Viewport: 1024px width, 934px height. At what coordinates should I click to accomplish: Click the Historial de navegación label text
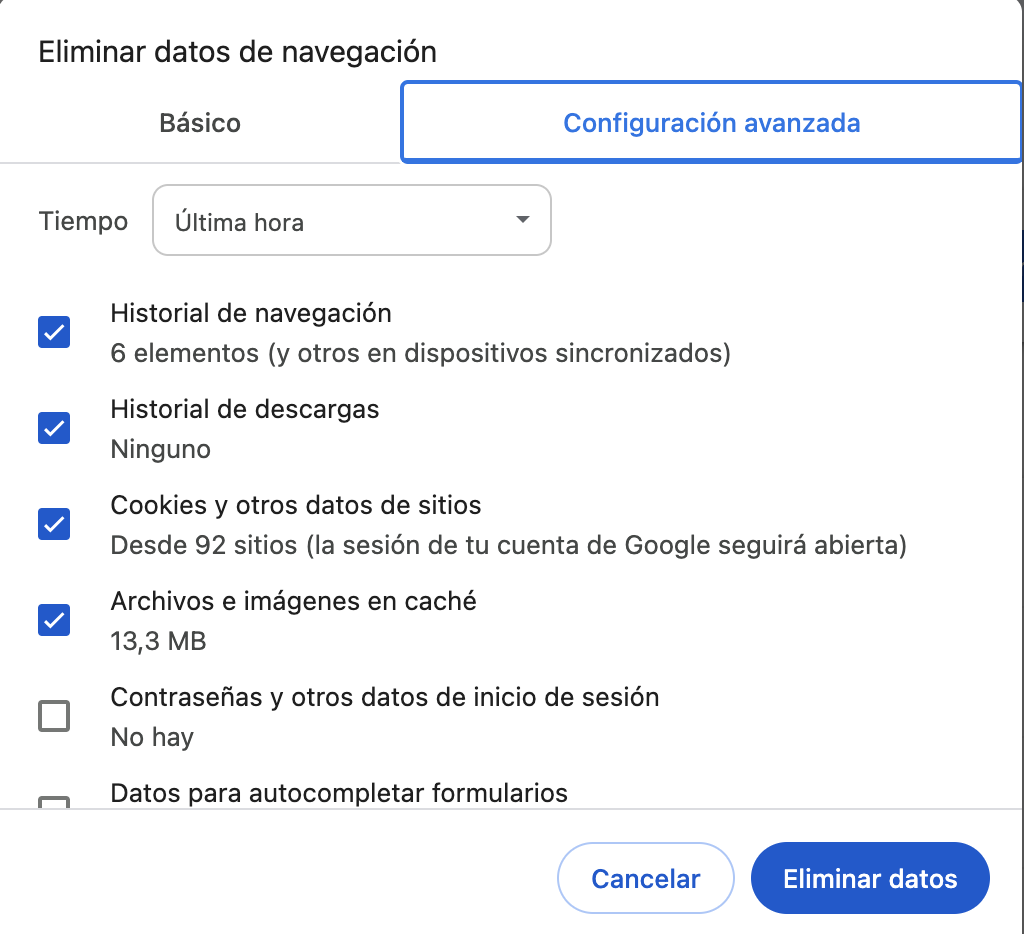click(250, 313)
